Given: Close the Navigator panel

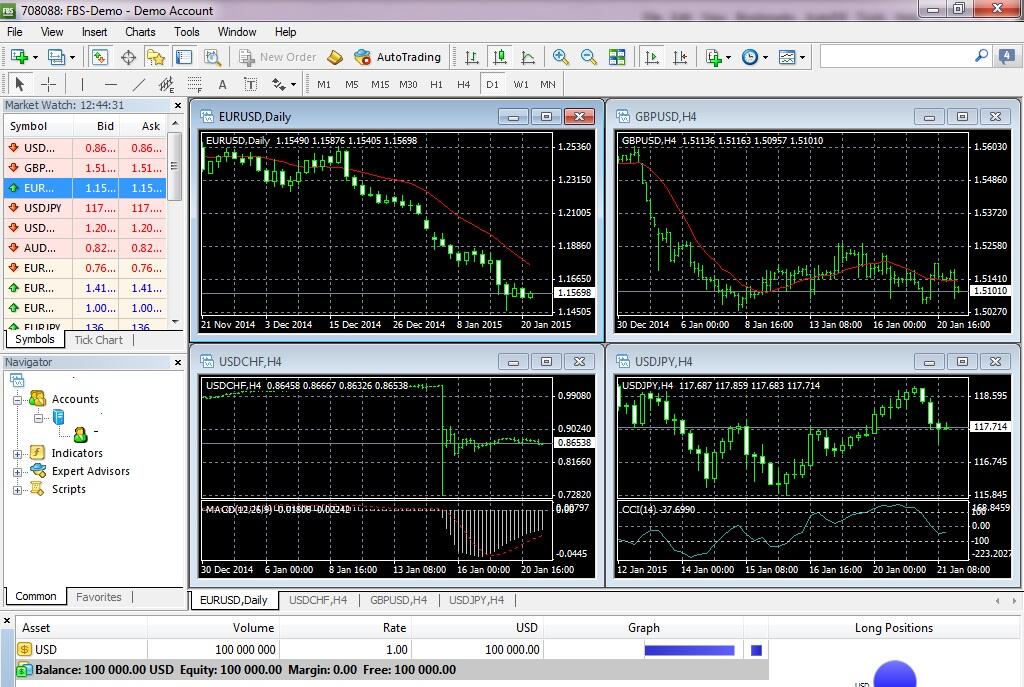Looking at the screenshot, I should pos(178,362).
